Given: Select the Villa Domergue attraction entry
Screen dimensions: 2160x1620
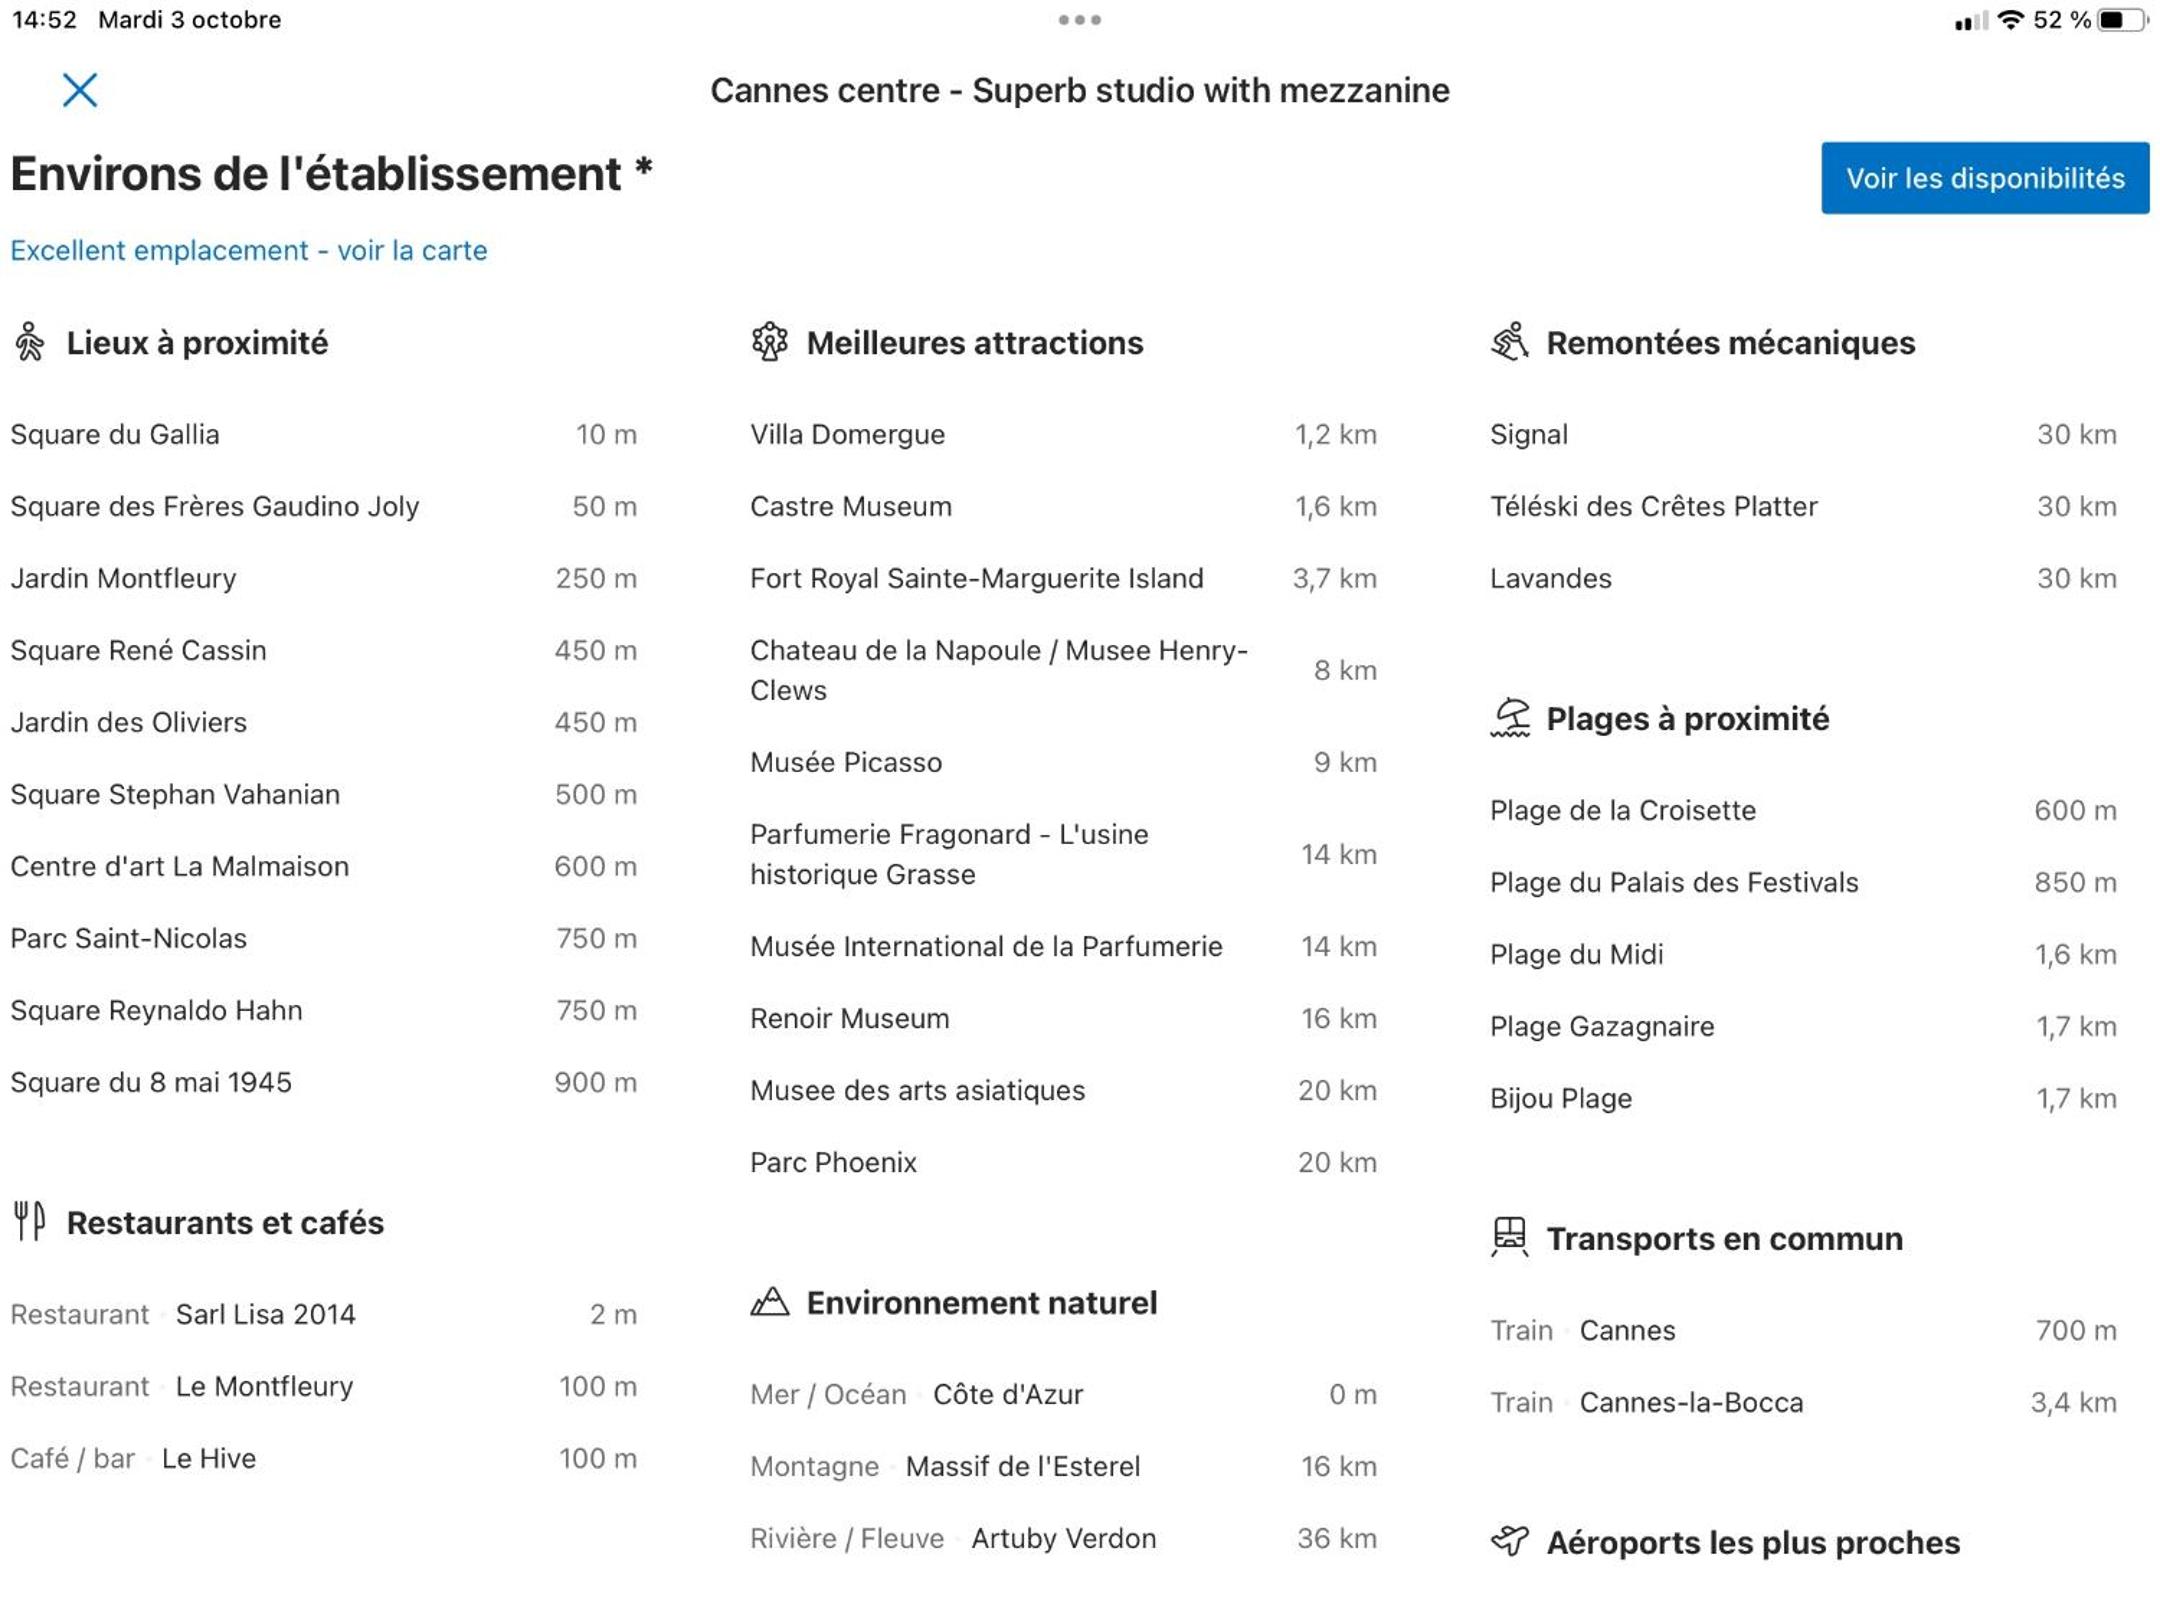Looking at the screenshot, I should [x=847, y=434].
